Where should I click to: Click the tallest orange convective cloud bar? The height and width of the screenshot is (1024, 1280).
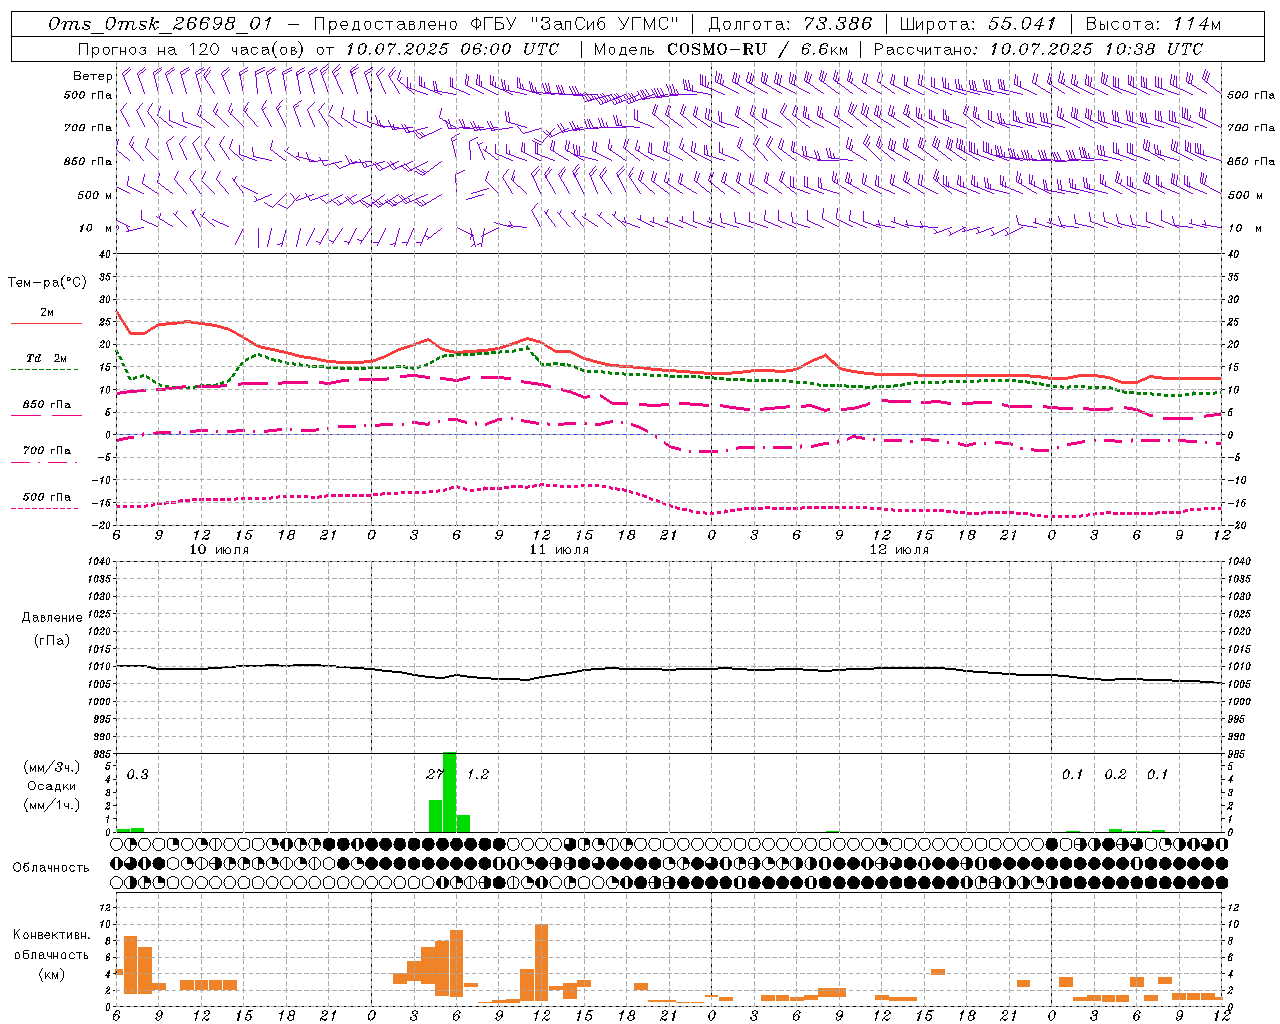[x=541, y=962]
